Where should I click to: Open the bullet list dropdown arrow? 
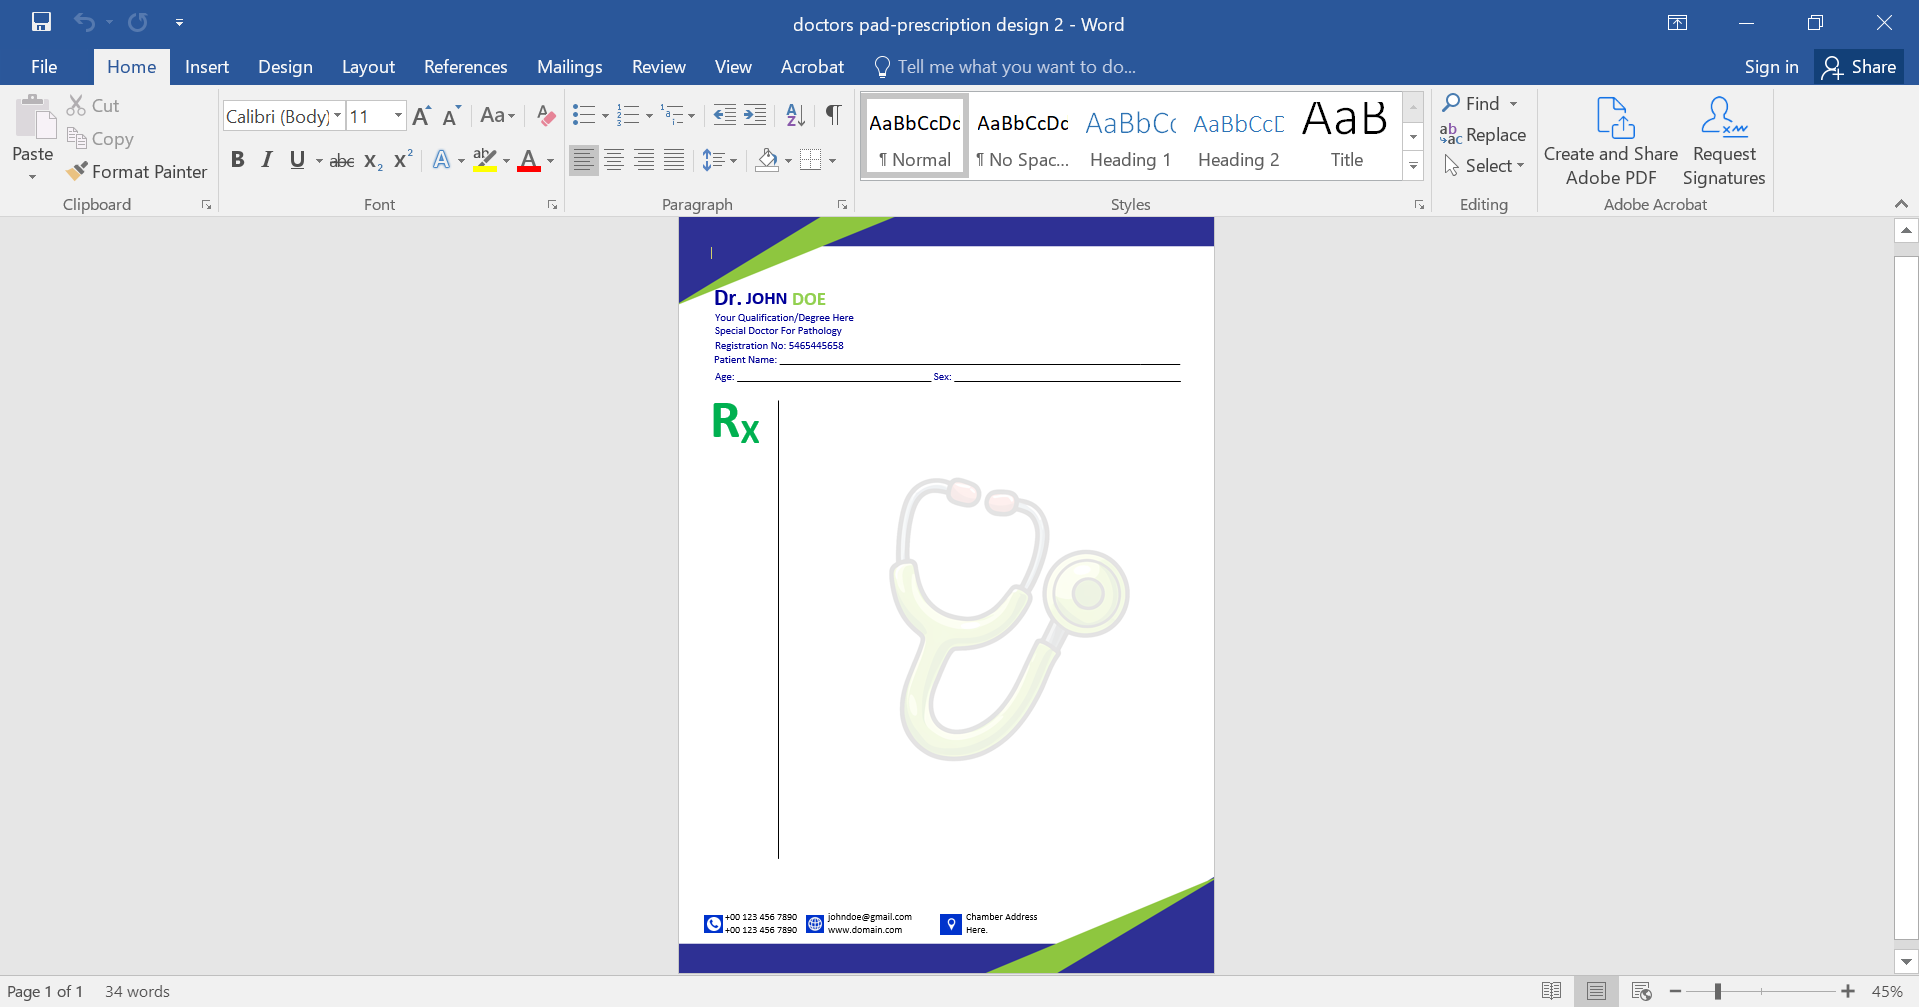(604, 115)
